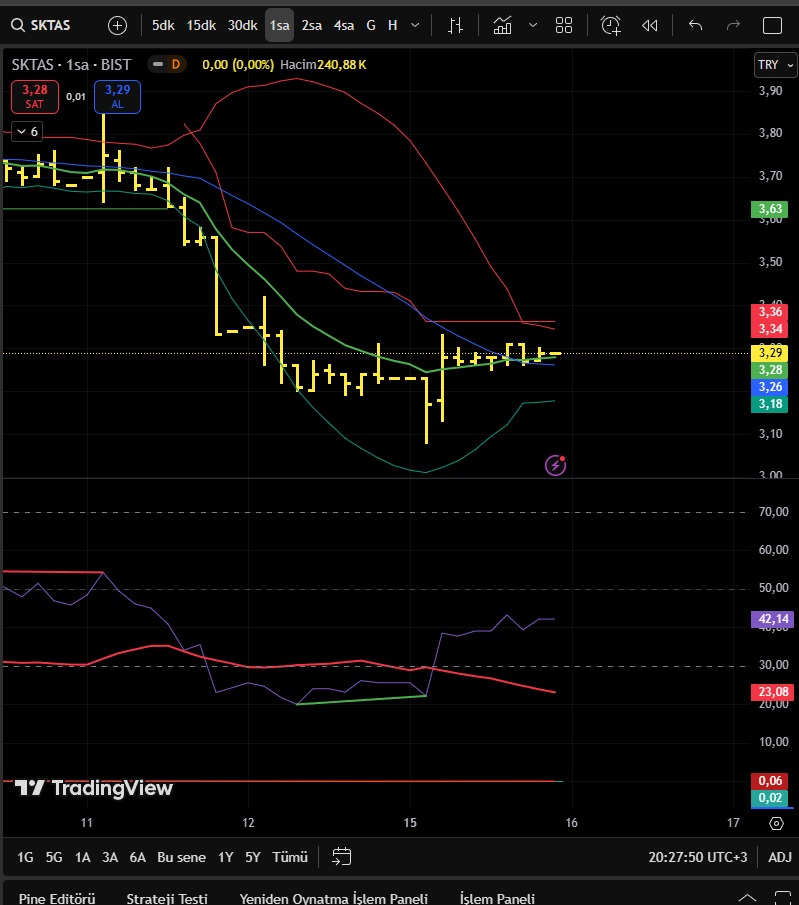799x905 pixels.
Task: Create an alert with the clock icon
Action: pyautogui.click(x=611, y=25)
